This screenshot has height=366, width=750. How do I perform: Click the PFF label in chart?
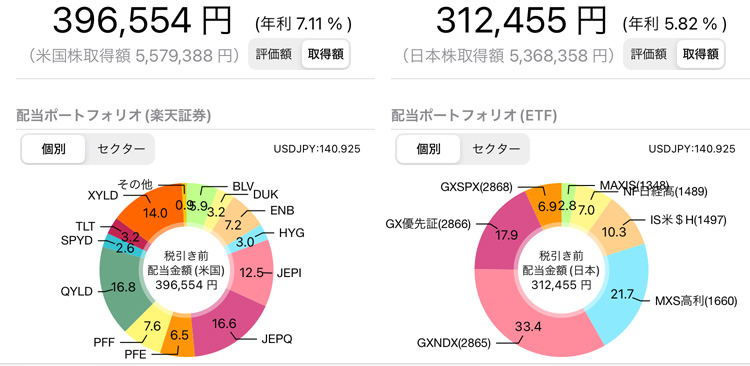tap(104, 343)
